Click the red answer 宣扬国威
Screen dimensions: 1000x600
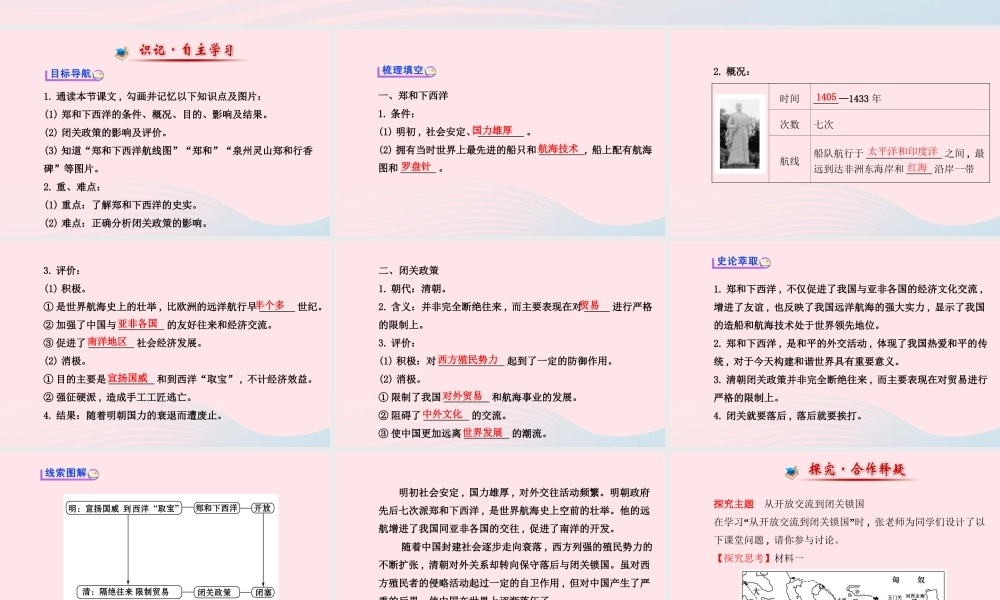pyautogui.click(x=128, y=377)
